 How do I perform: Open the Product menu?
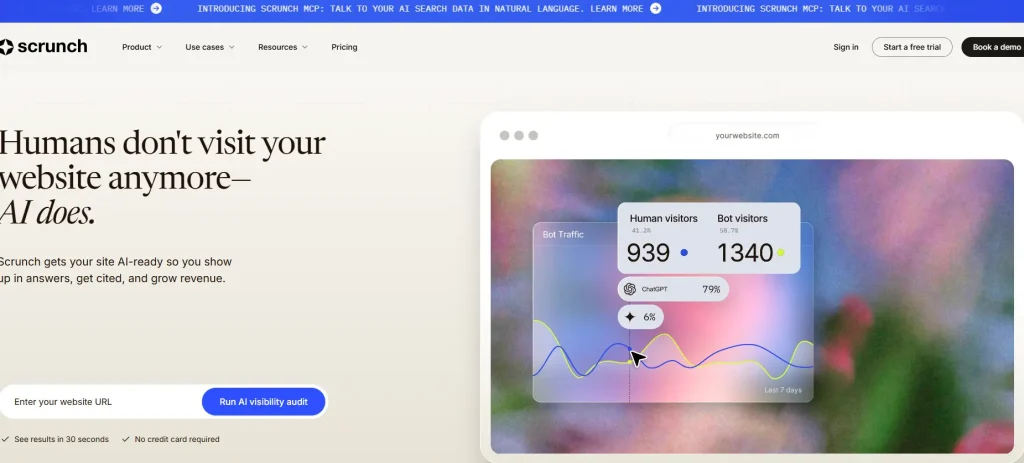tap(142, 47)
